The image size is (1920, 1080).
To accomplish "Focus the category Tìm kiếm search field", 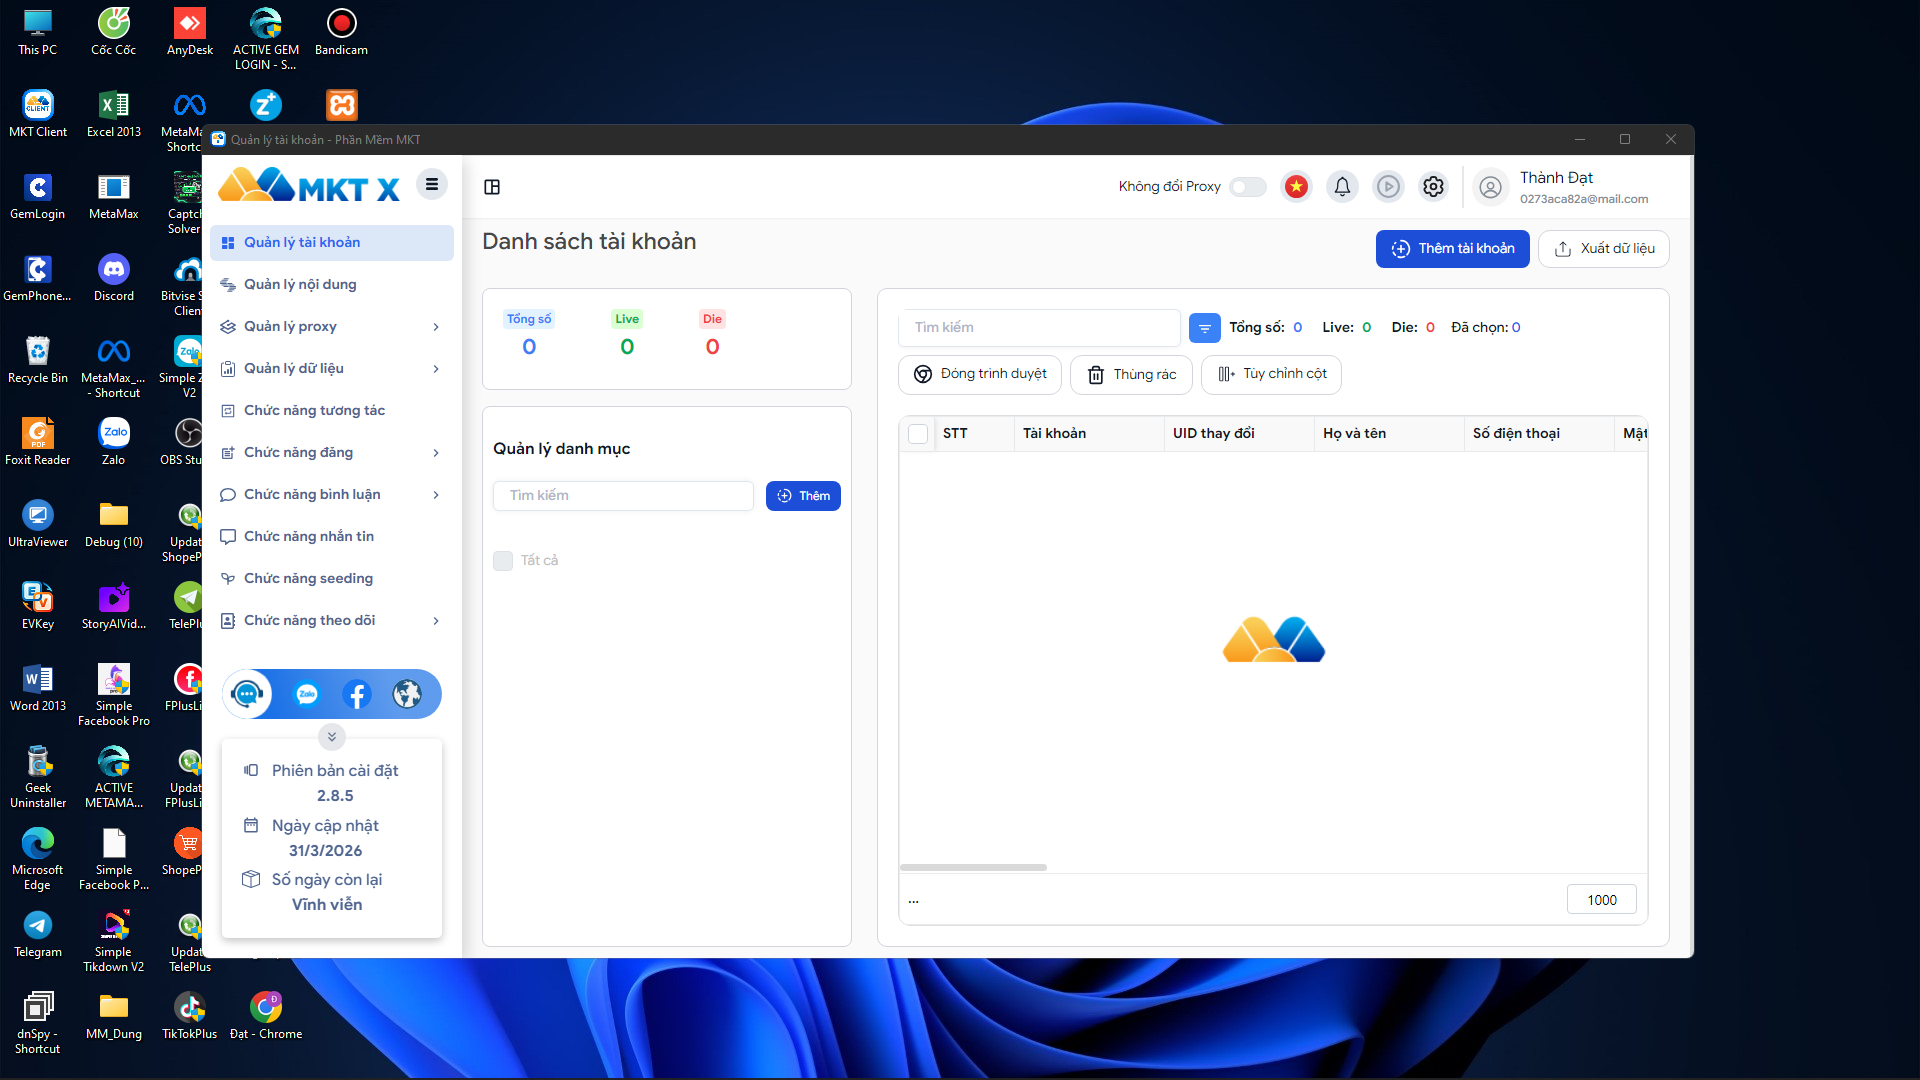I will click(623, 496).
